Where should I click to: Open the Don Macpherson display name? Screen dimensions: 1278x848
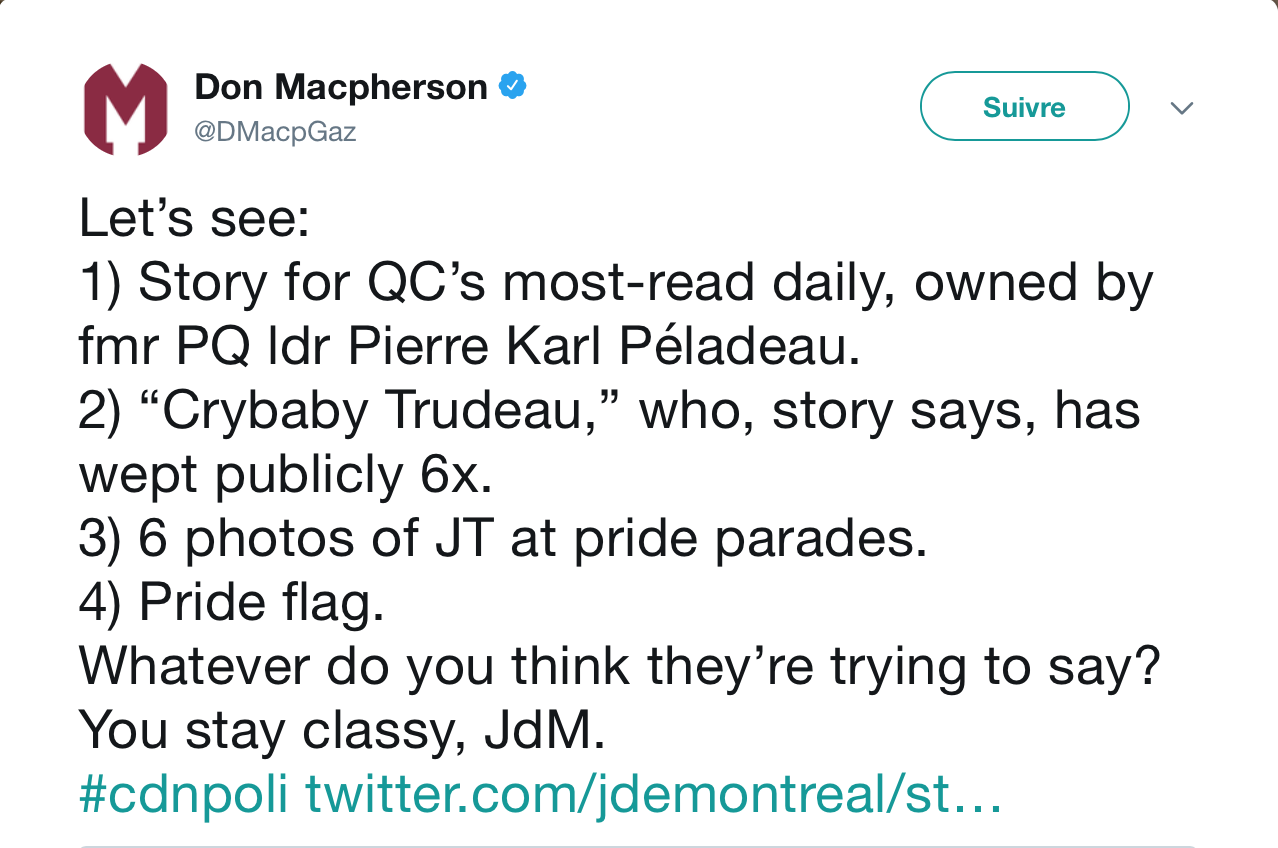341,87
